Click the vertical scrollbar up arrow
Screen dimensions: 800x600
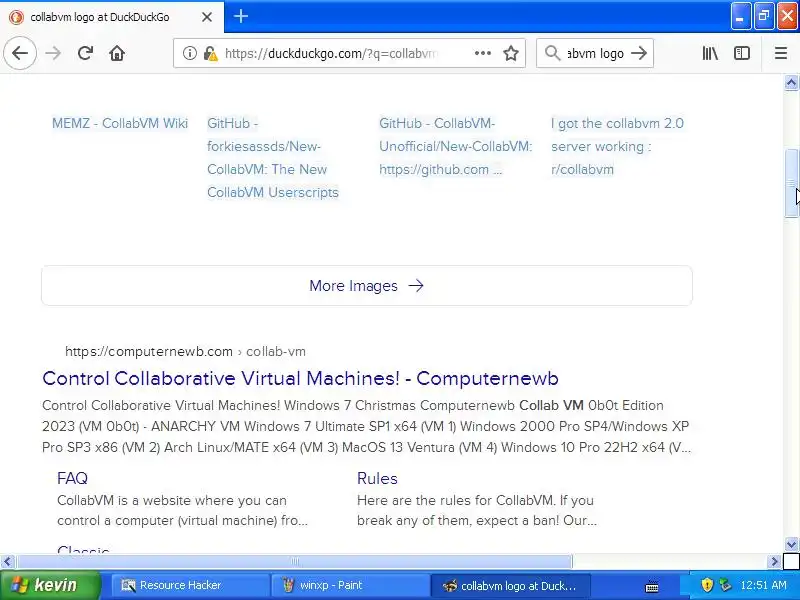[x=791, y=83]
